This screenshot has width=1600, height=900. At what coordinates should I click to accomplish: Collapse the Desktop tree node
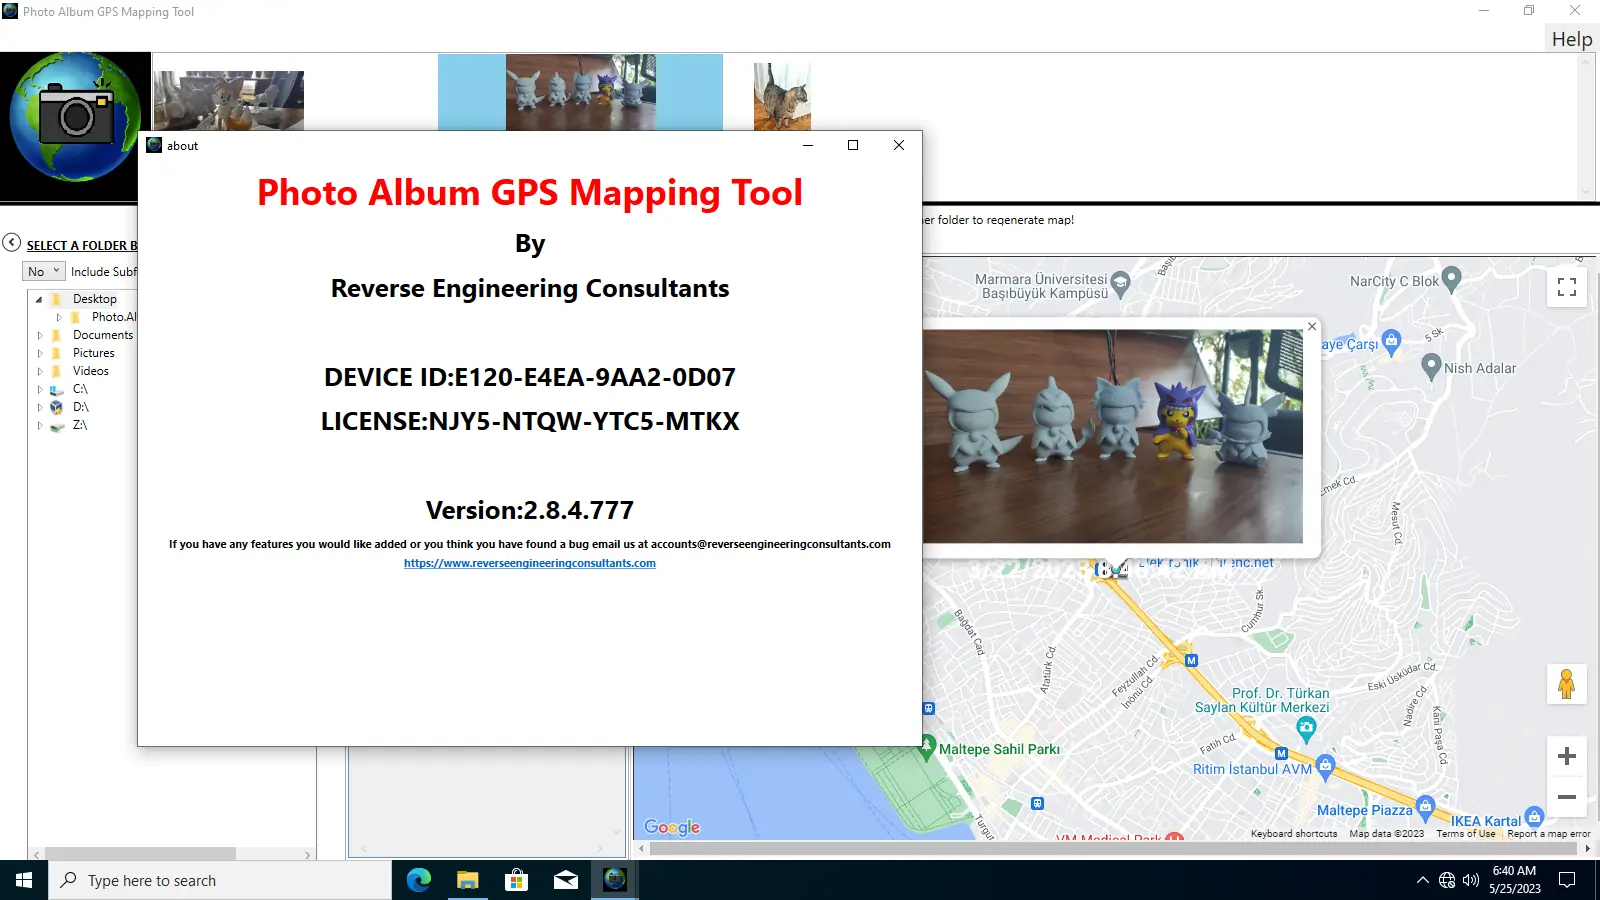coord(39,299)
